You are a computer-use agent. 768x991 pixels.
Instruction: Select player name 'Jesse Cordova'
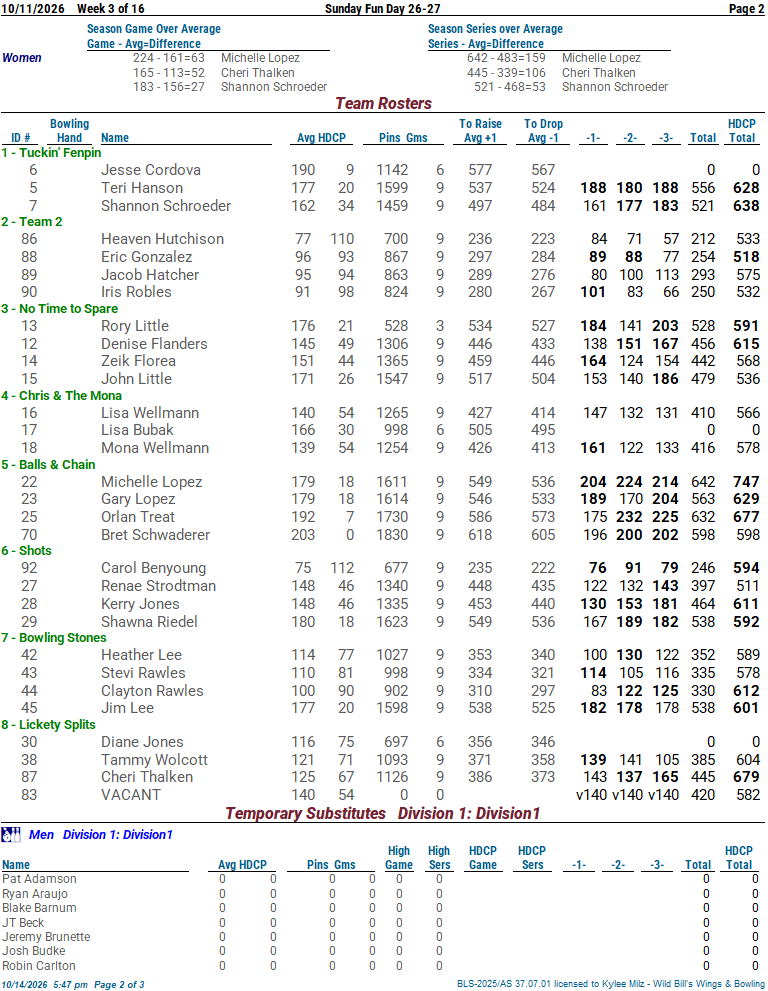[151, 170]
